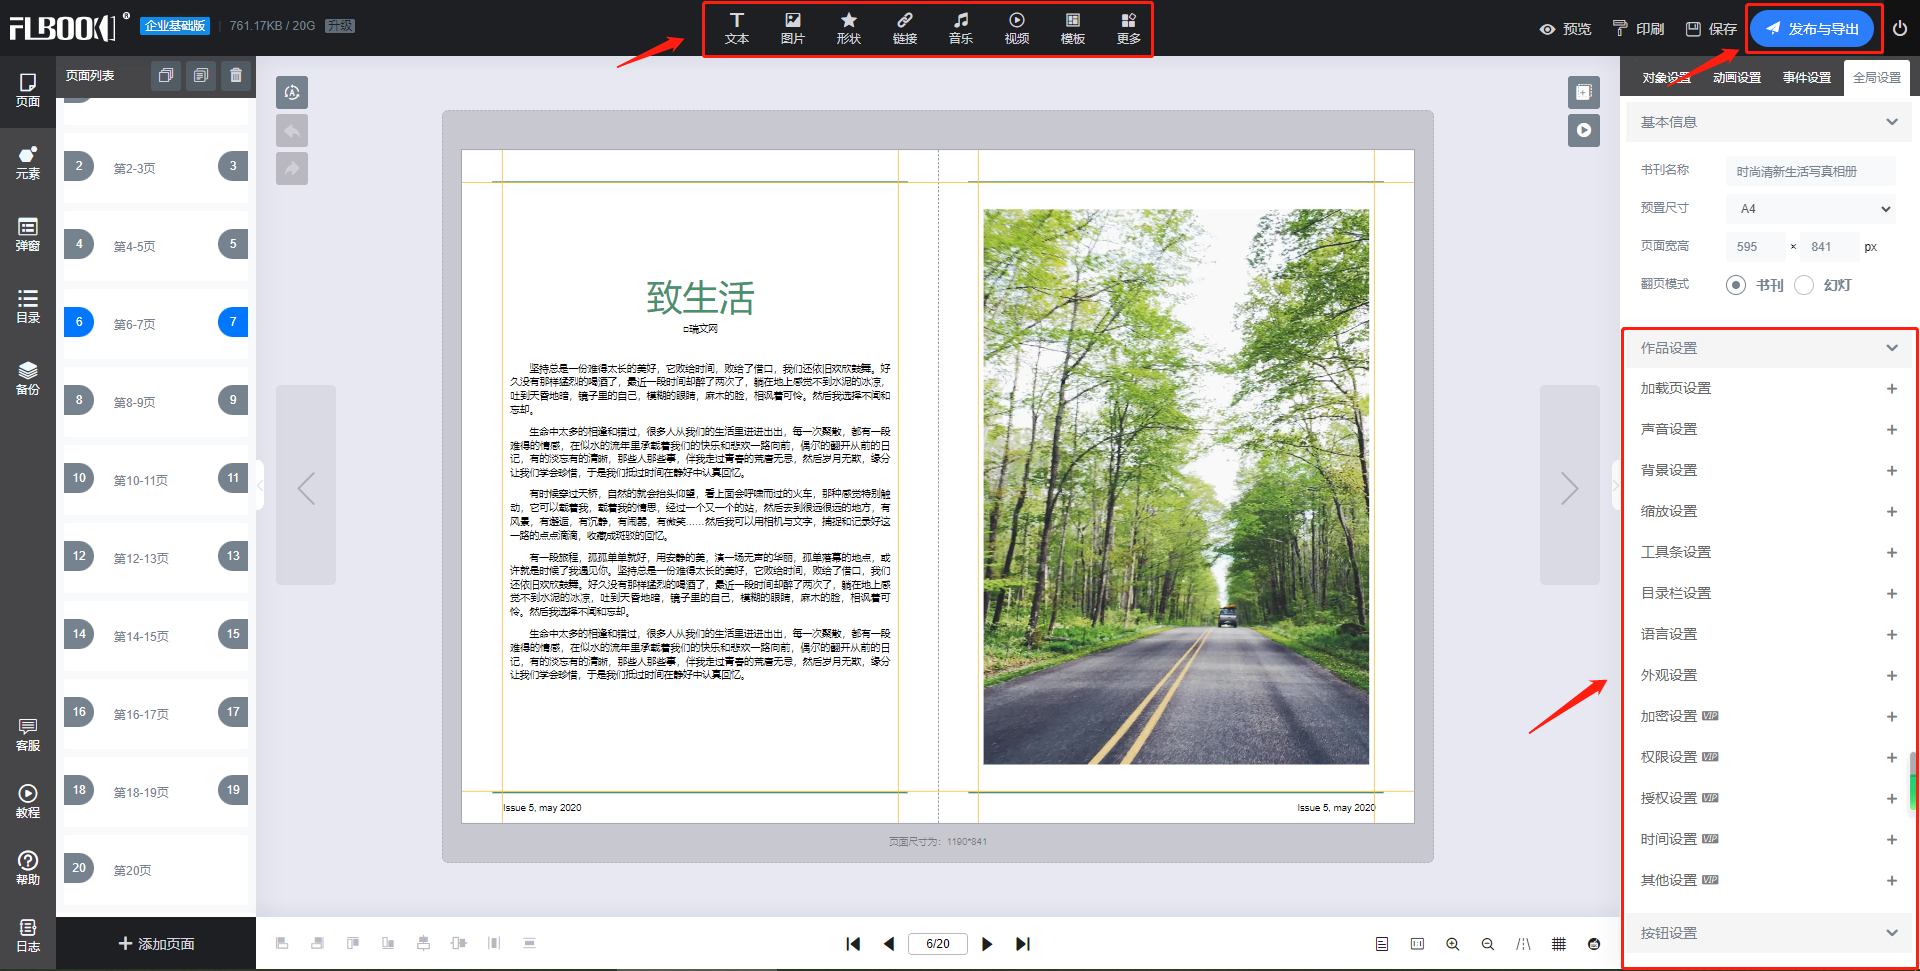
Task: Collapse the 作品设置 section
Action: pyautogui.click(x=1892, y=348)
